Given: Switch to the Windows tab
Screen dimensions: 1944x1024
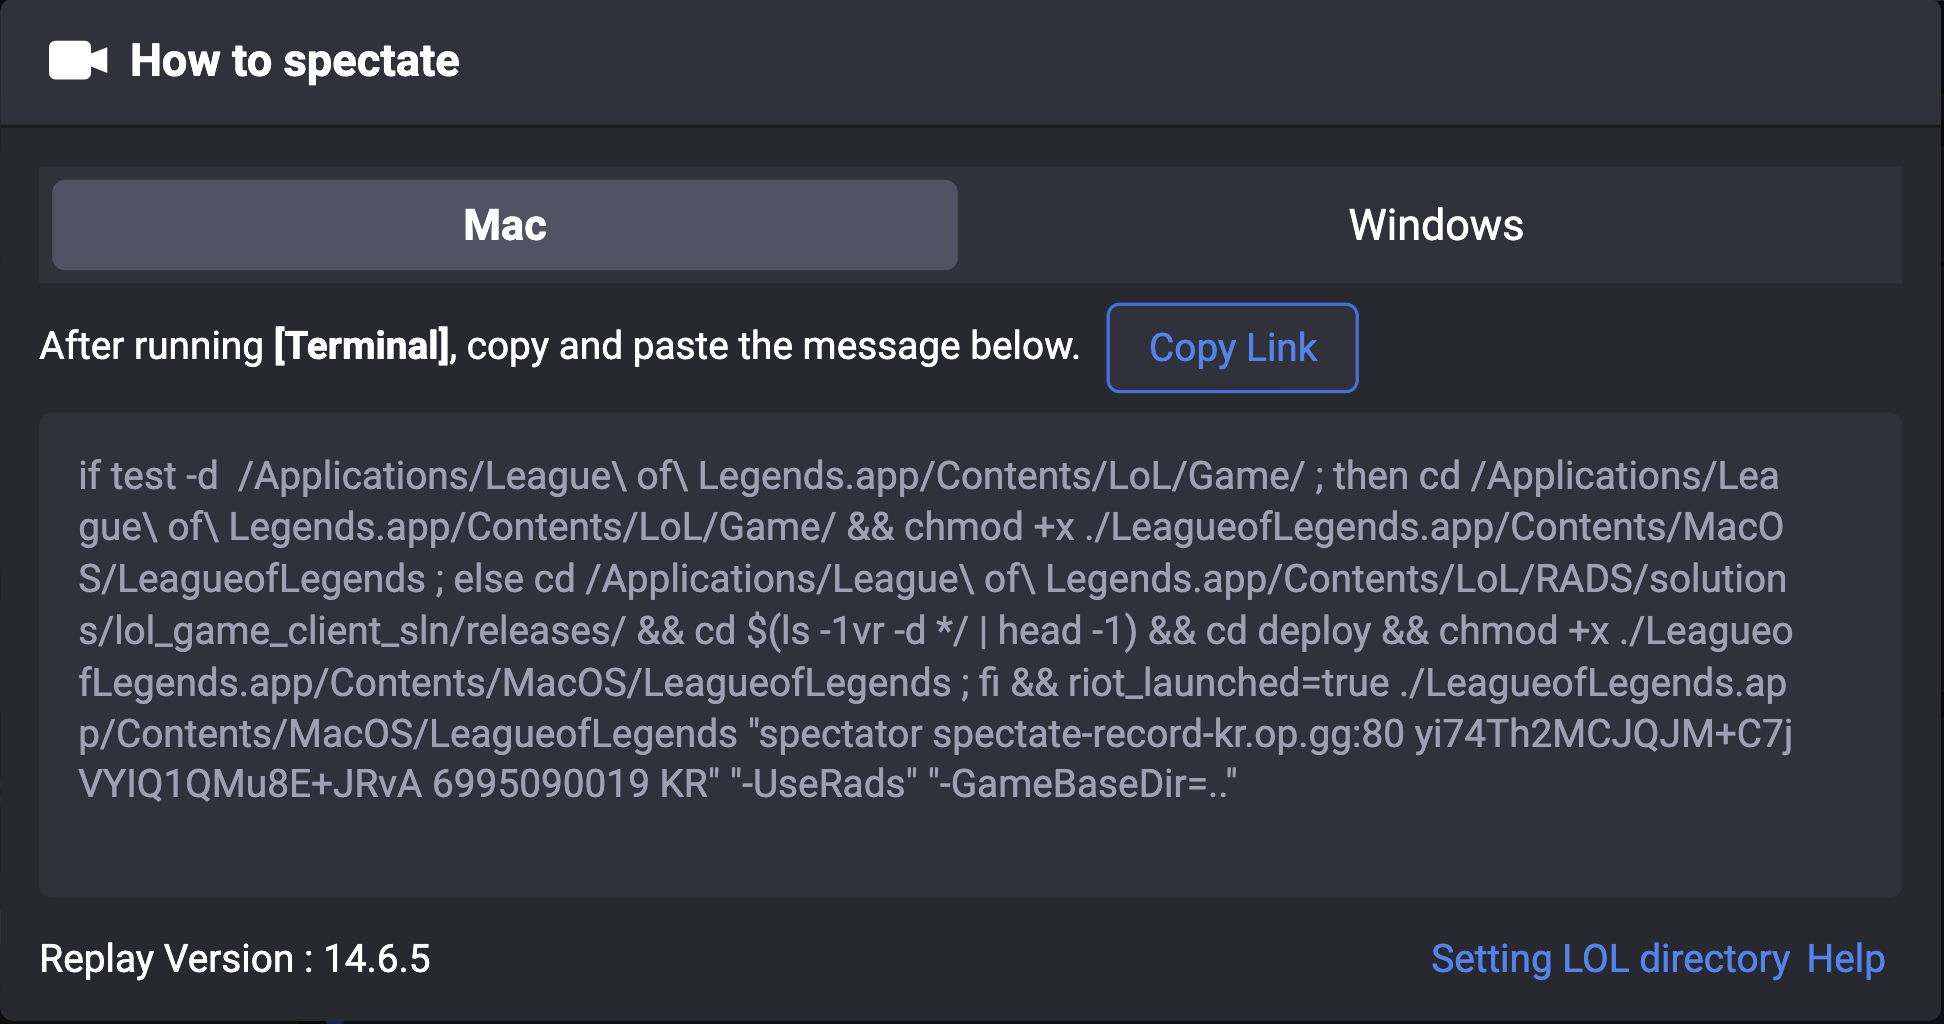Looking at the screenshot, I should tap(1435, 225).
